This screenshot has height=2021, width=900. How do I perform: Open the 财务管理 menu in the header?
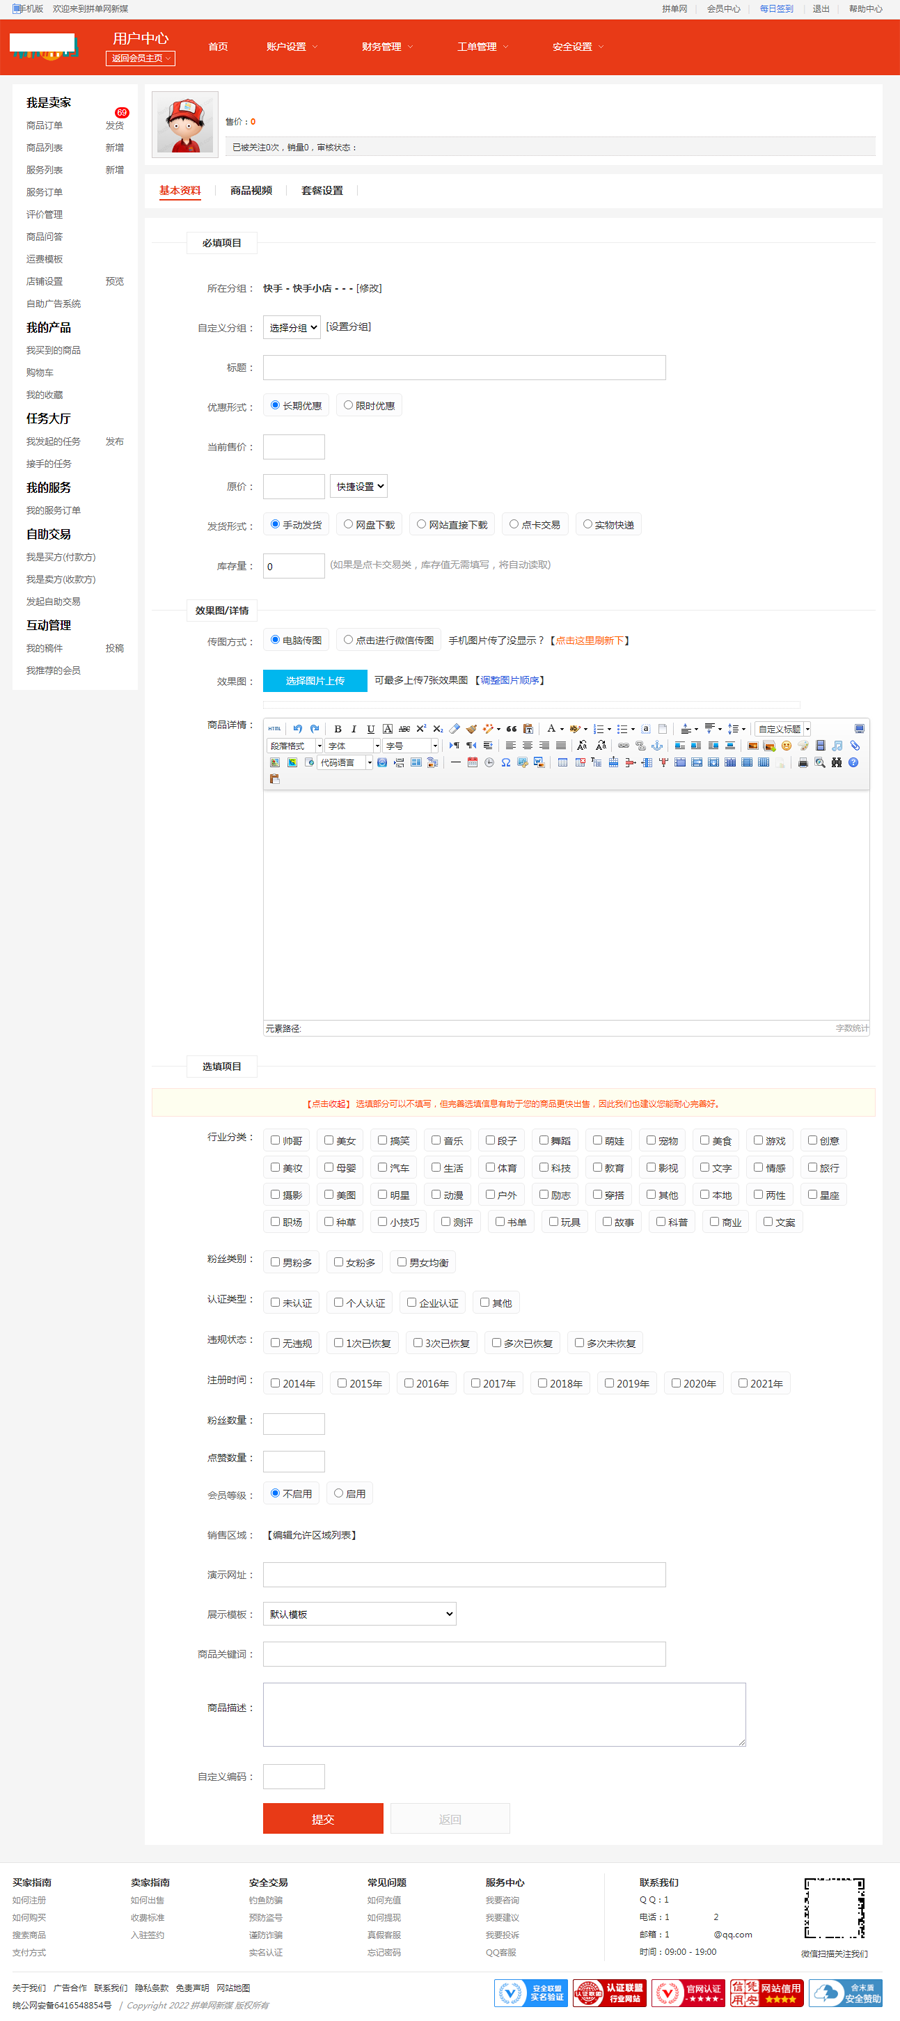[385, 47]
